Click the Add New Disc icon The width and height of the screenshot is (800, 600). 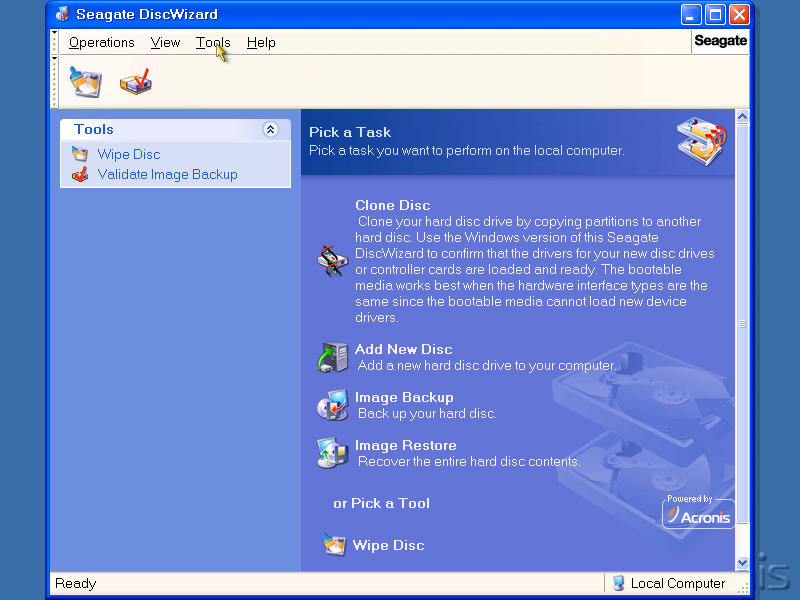[331, 357]
